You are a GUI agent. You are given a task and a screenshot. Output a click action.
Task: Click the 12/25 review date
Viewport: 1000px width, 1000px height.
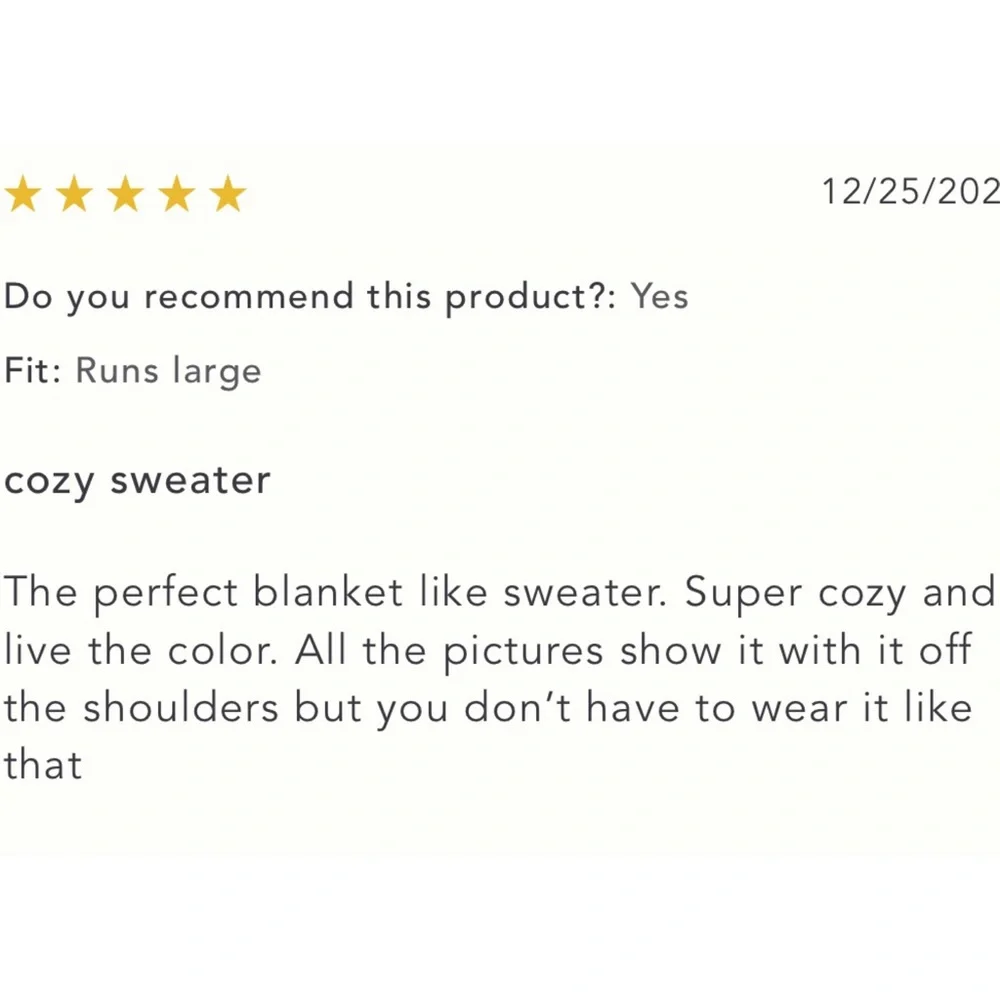910,189
